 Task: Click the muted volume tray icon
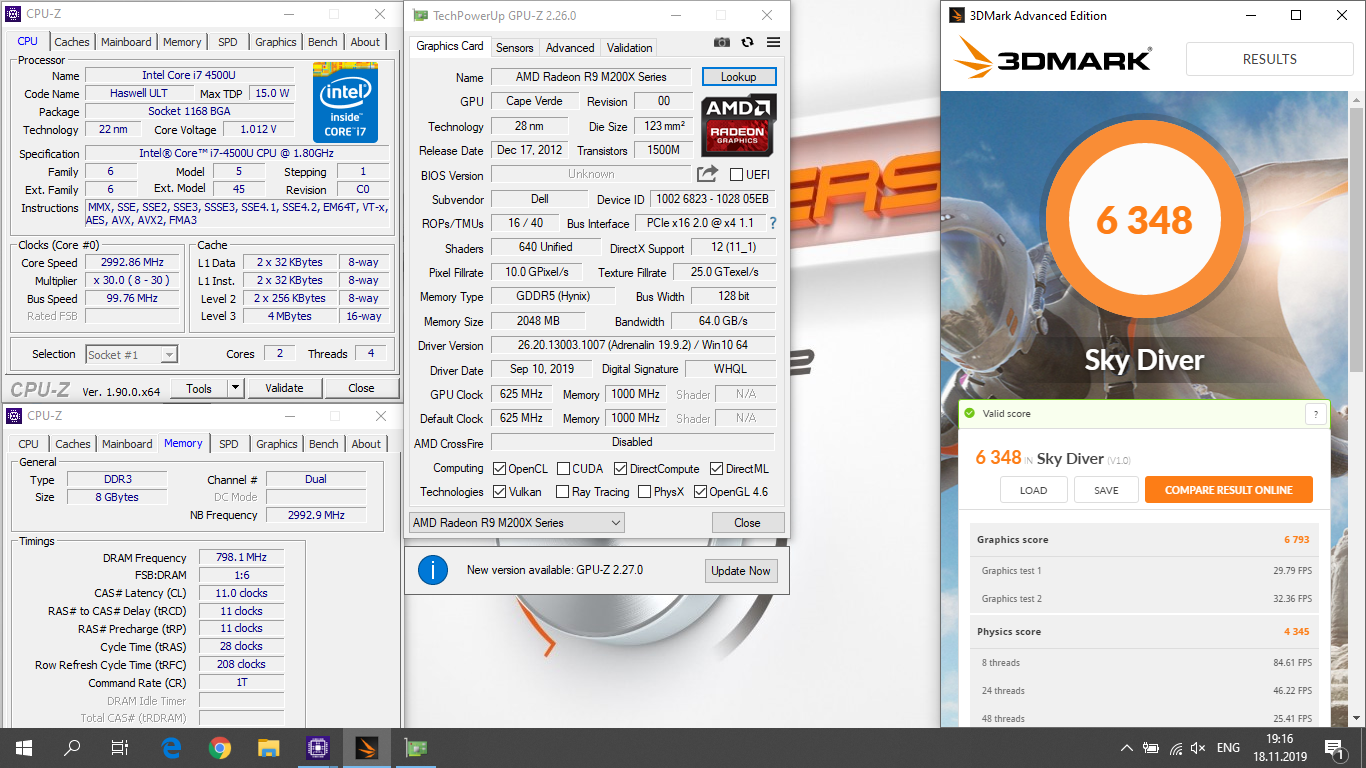click(1198, 747)
